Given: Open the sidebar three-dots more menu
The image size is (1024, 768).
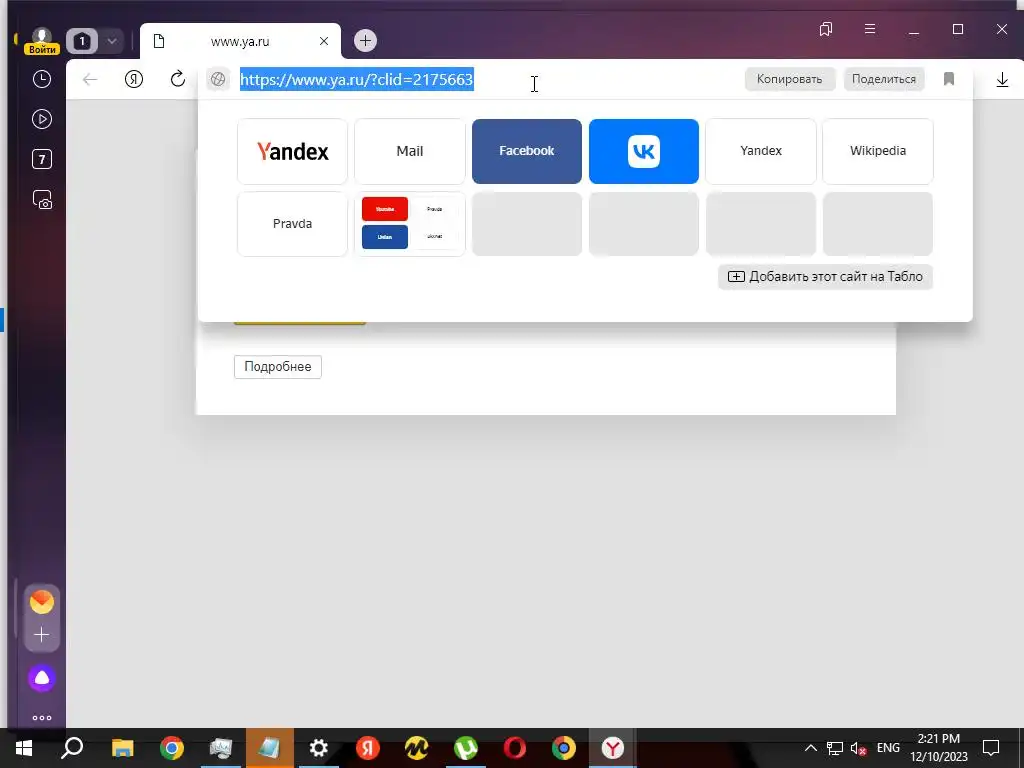Looking at the screenshot, I should point(42,718).
